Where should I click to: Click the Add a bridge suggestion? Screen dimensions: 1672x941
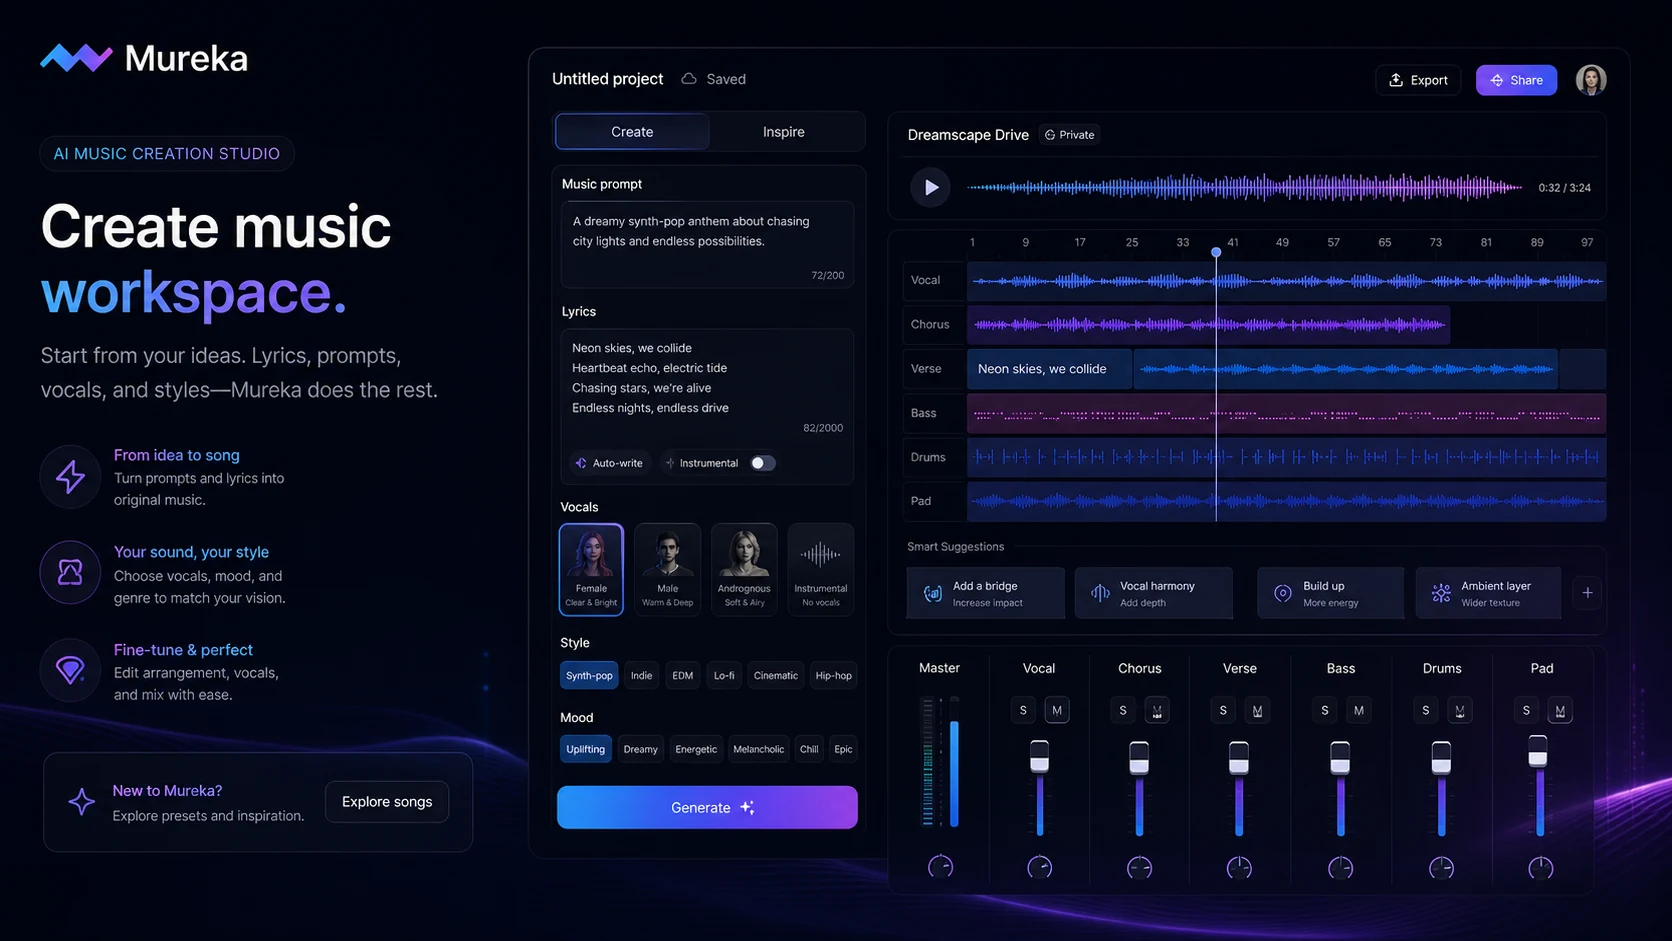click(x=985, y=593)
